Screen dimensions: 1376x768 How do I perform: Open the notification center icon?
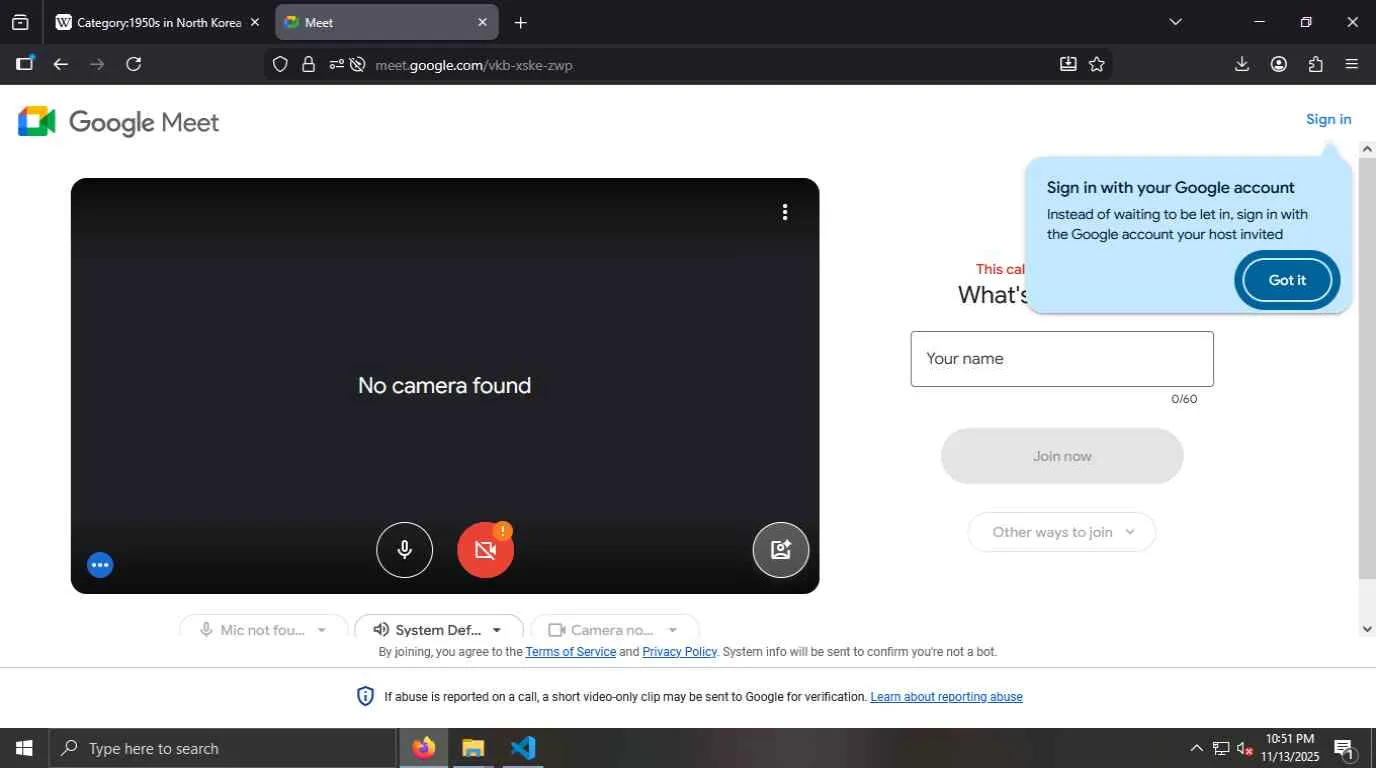coord(1344,748)
